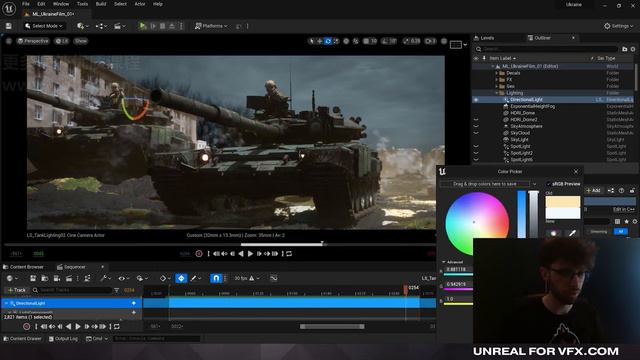The image size is (640, 360).
Task: Collapse the Lighting folder in Outliner
Action: tap(497, 93)
